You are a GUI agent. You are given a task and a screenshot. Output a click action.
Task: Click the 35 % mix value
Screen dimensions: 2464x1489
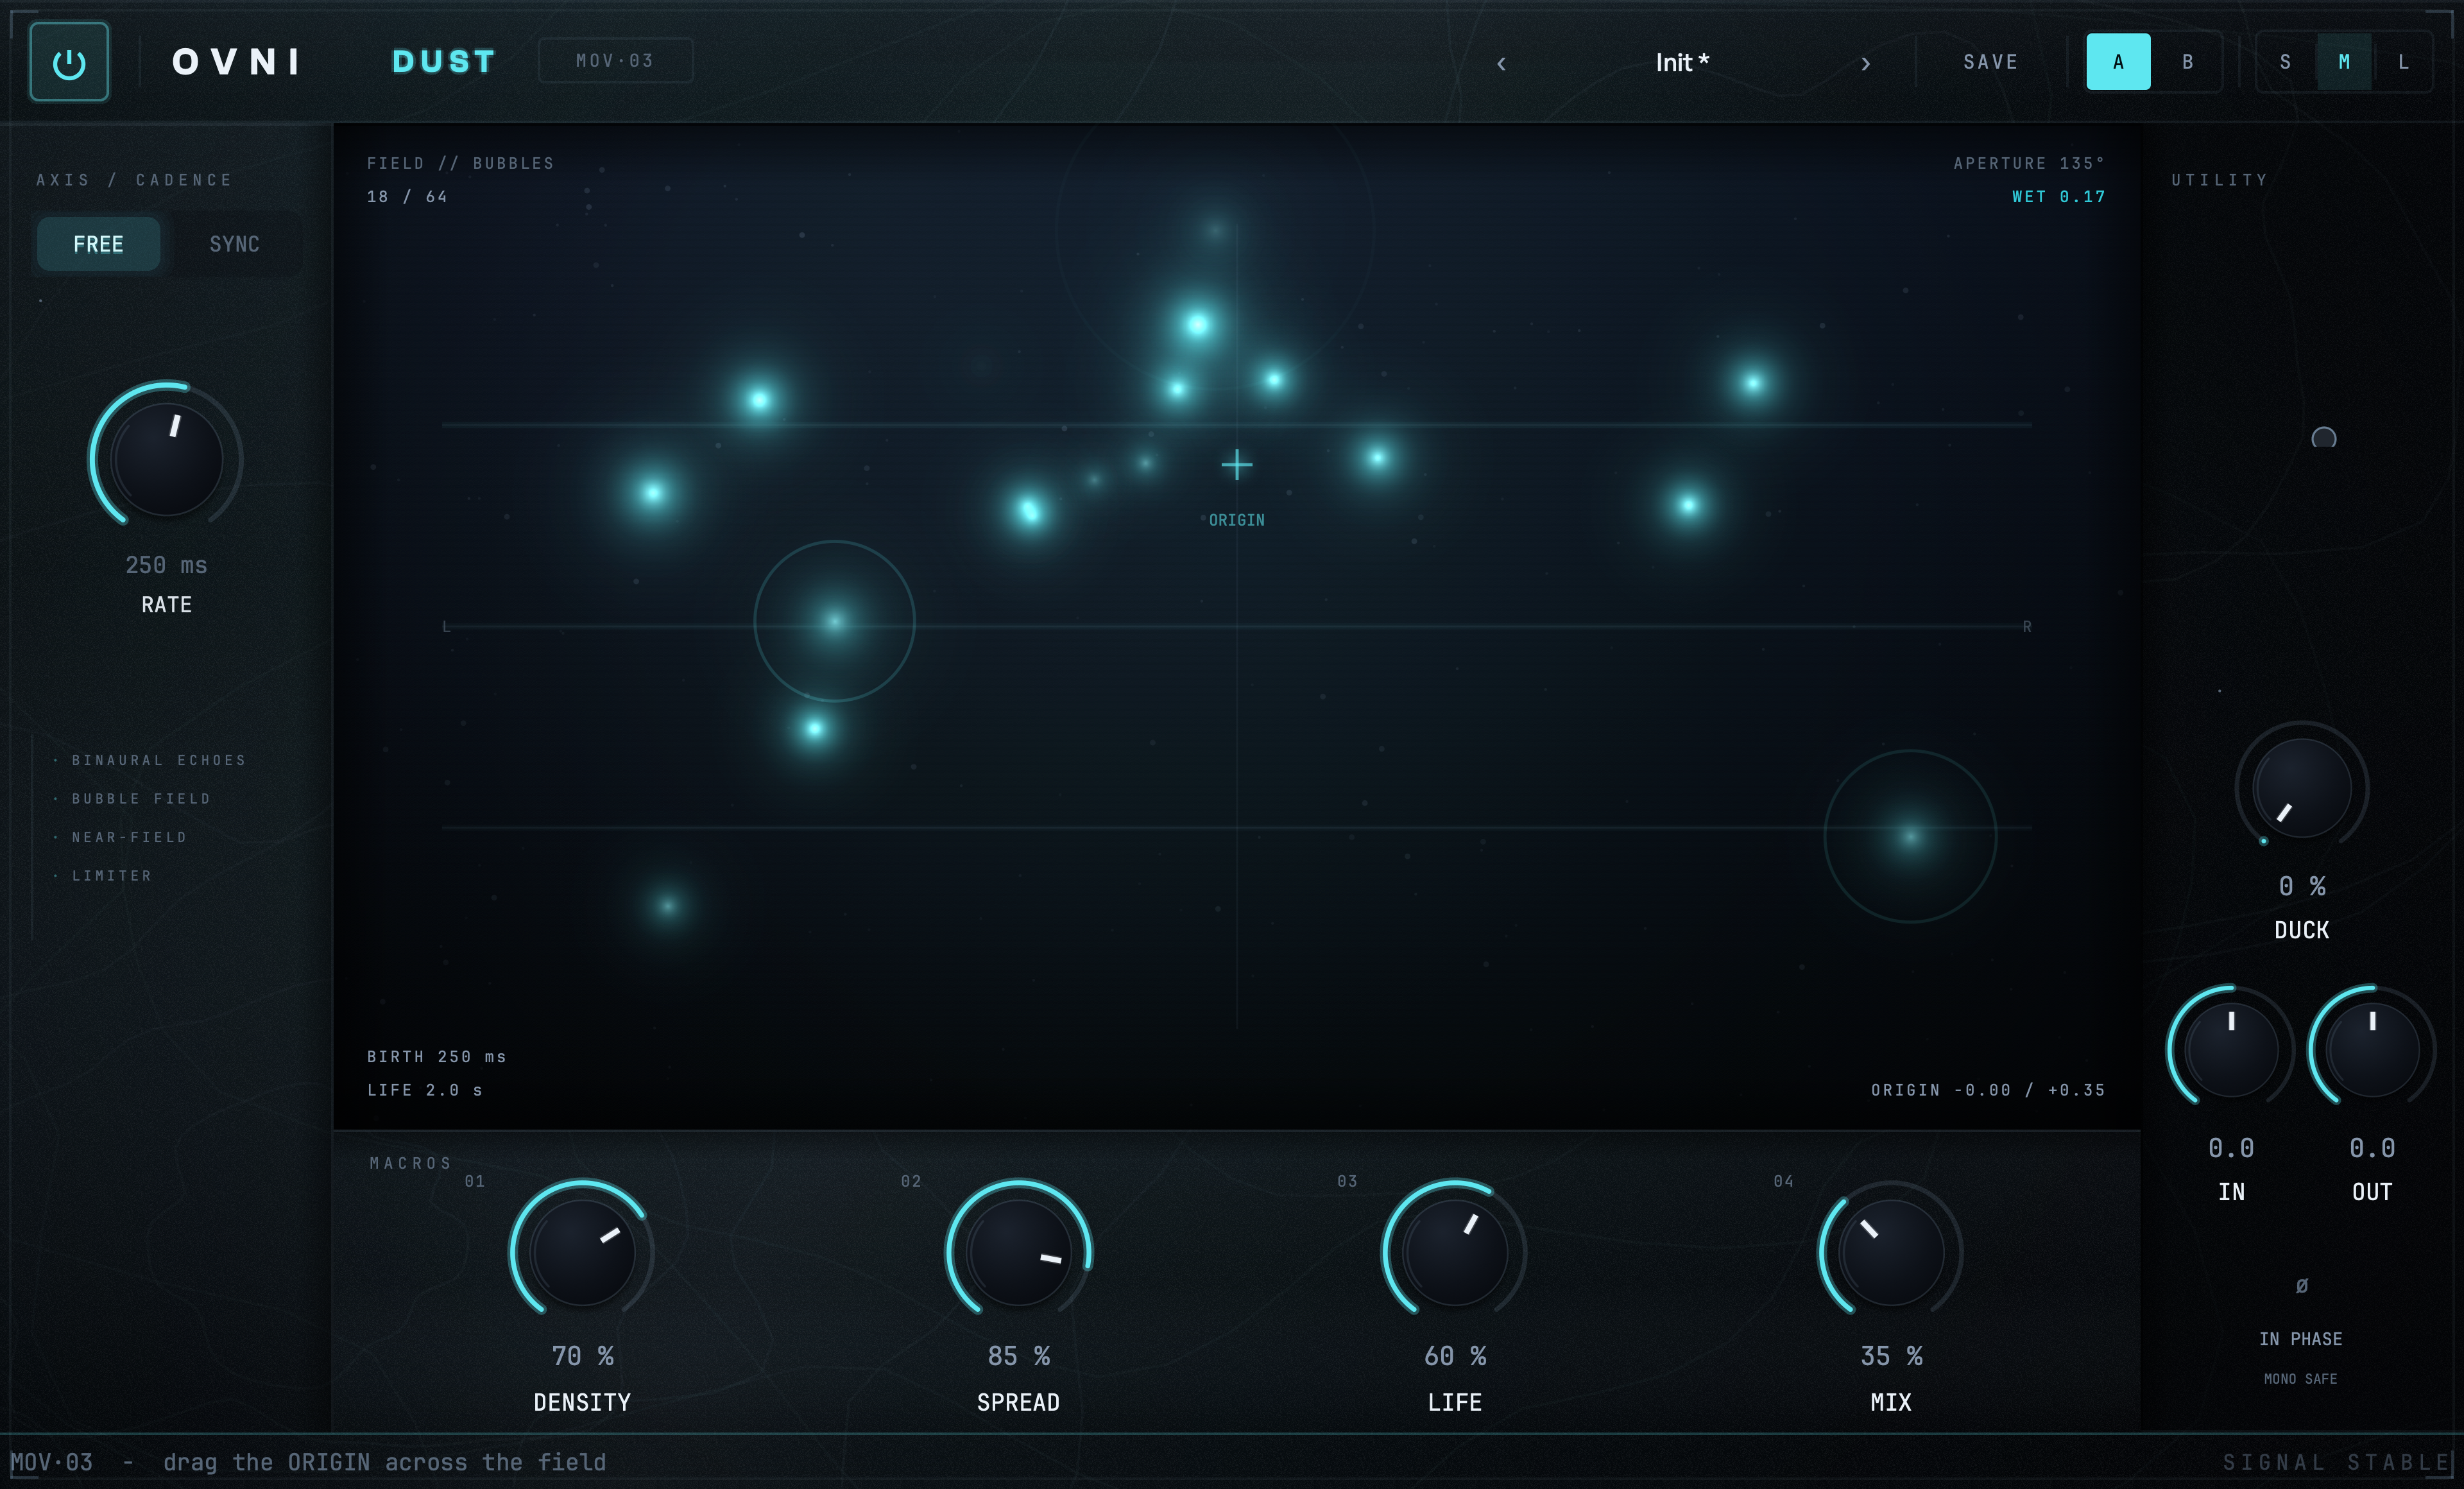tap(1891, 1357)
